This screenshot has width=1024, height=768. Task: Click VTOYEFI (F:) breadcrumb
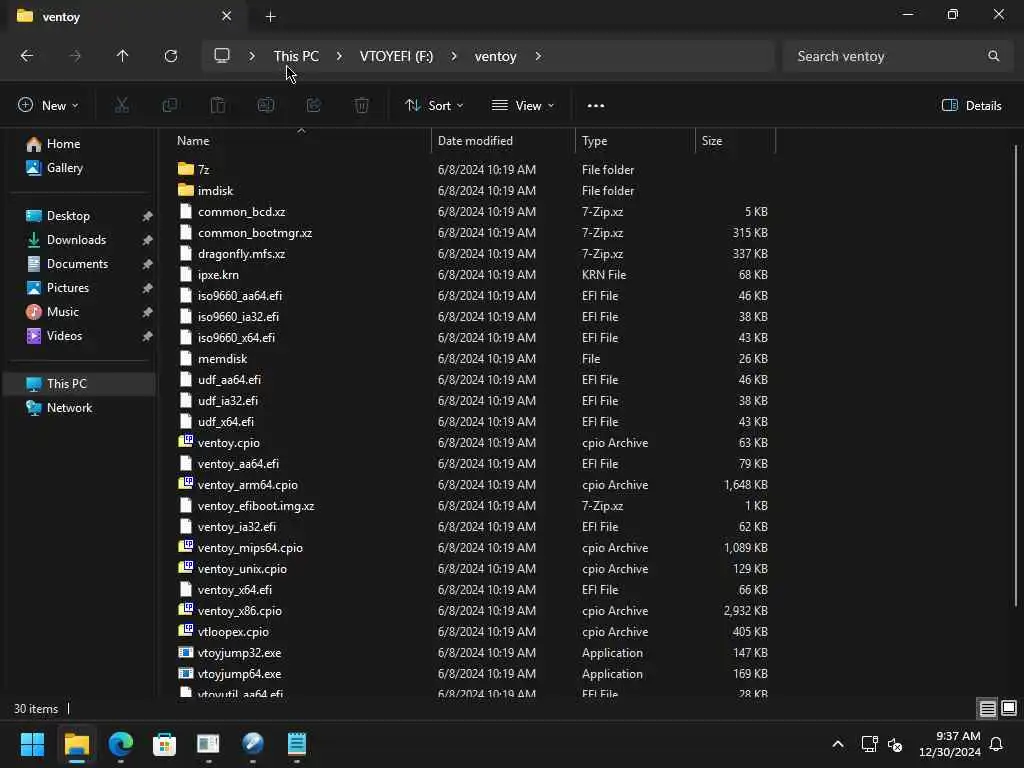(396, 56)
